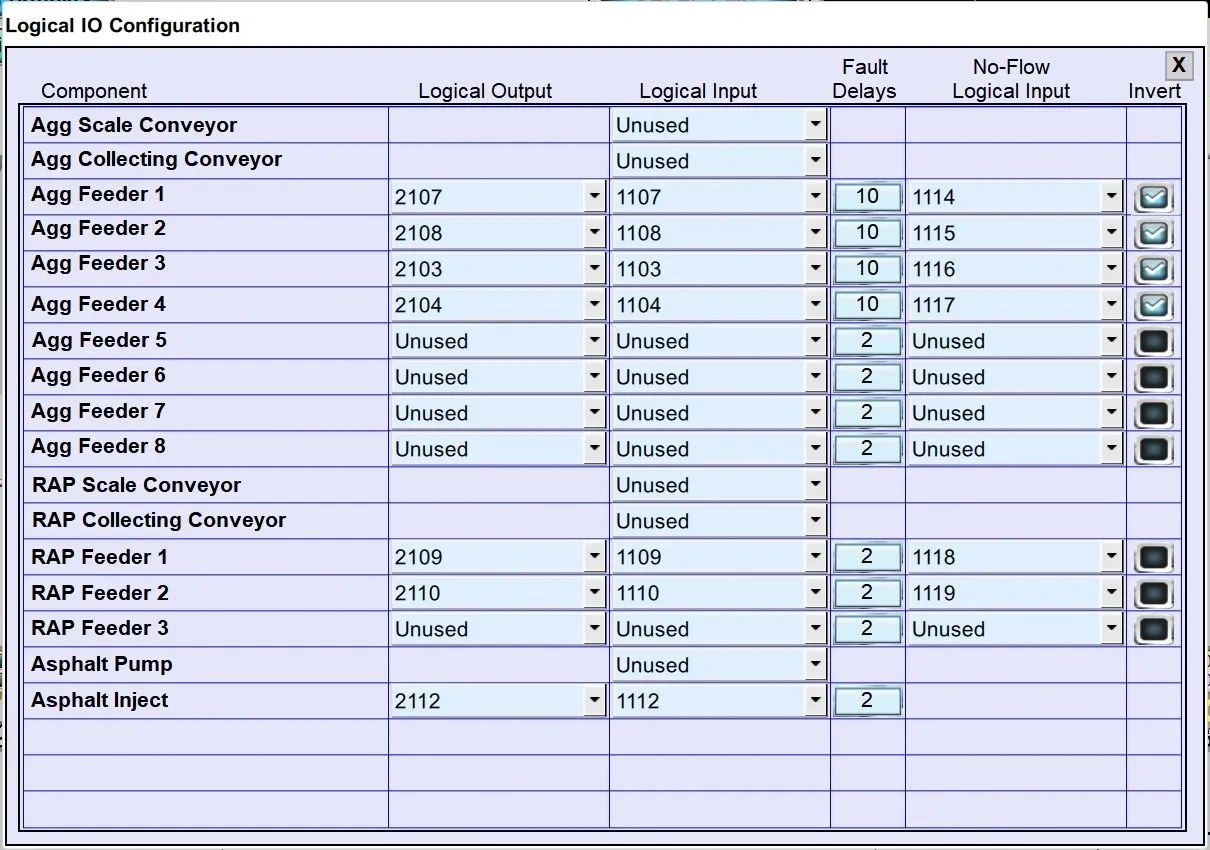1210x850 pixels.
Task: Turn on Invert for RAP Feeder 1
Action: [x=1153, y=558]
